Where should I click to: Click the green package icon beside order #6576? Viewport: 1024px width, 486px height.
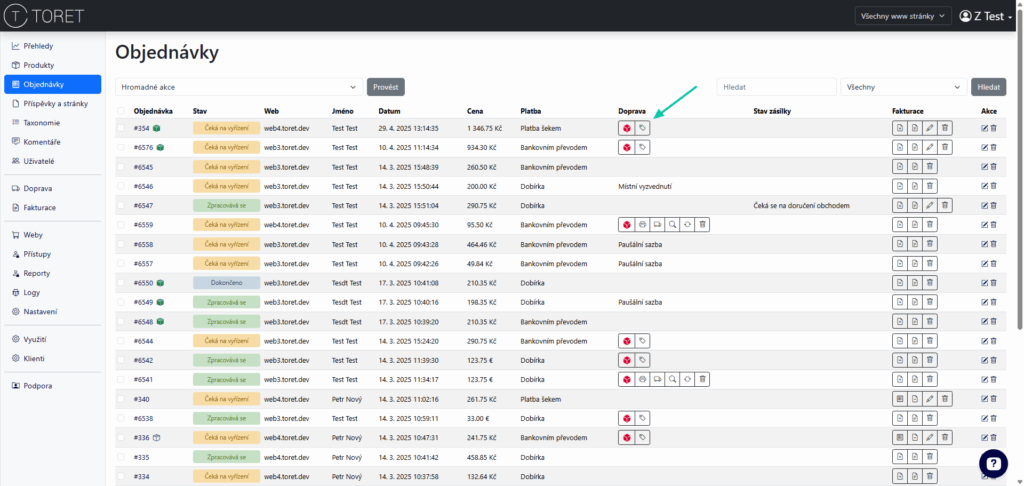tap(160, 148)
